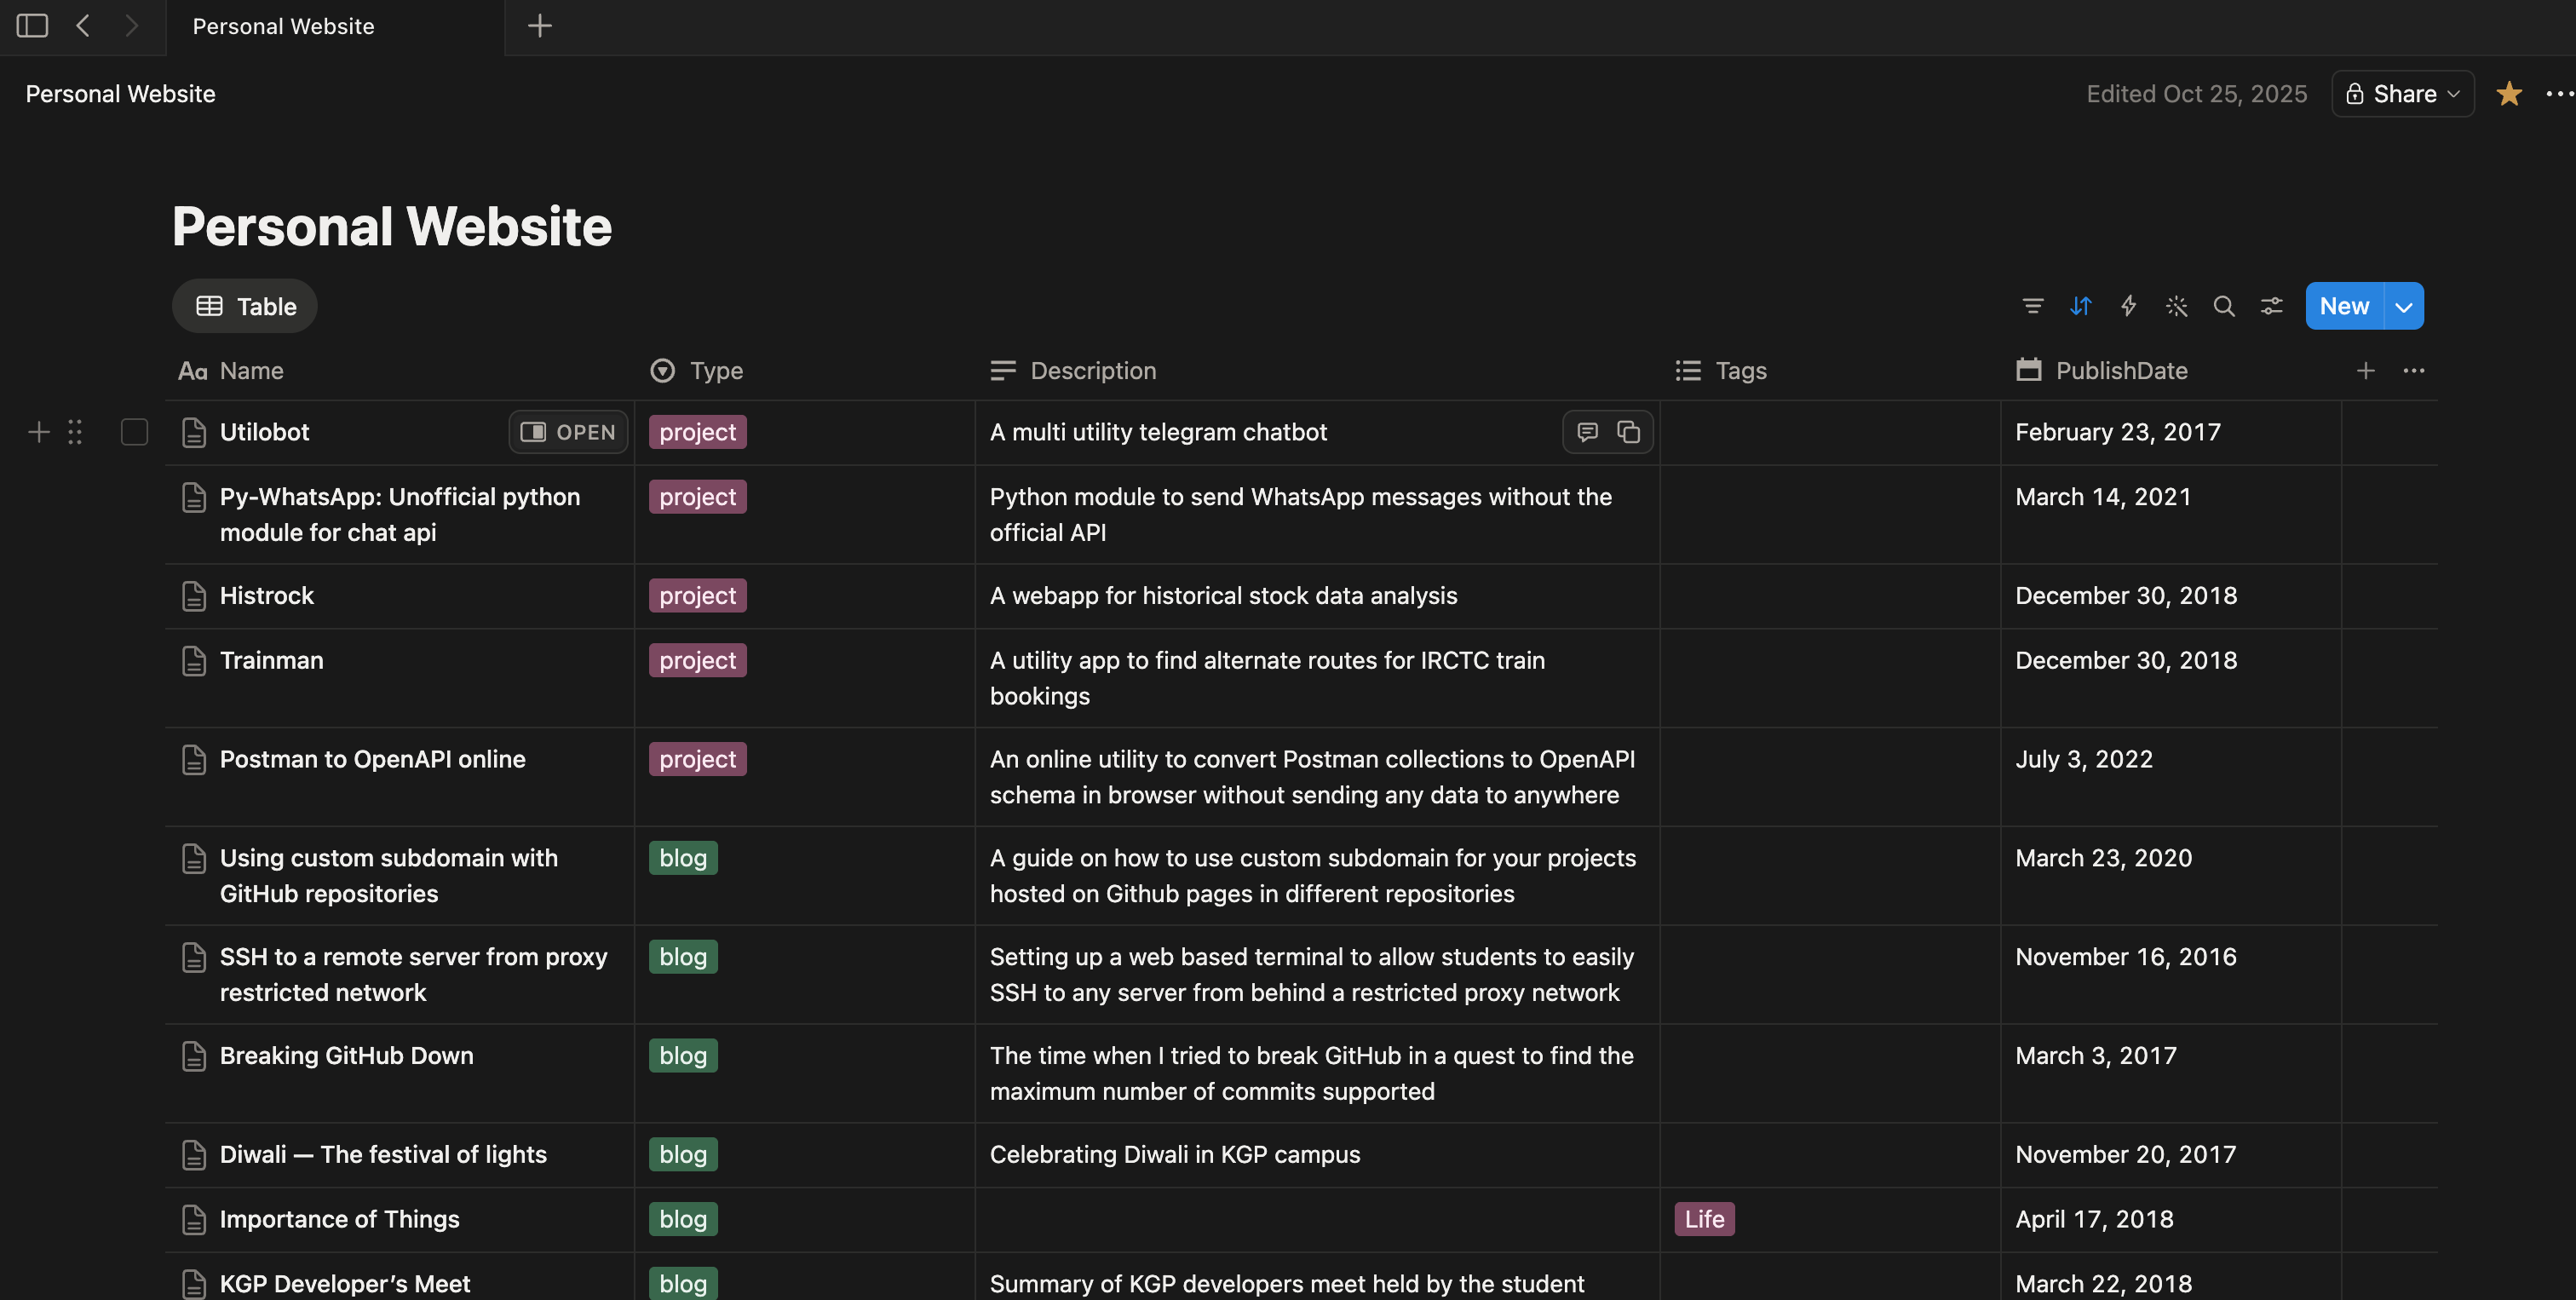Add a new property column with plus
The height and width of the screenshot is (1300, 2576).
[x=2366, y=371]
